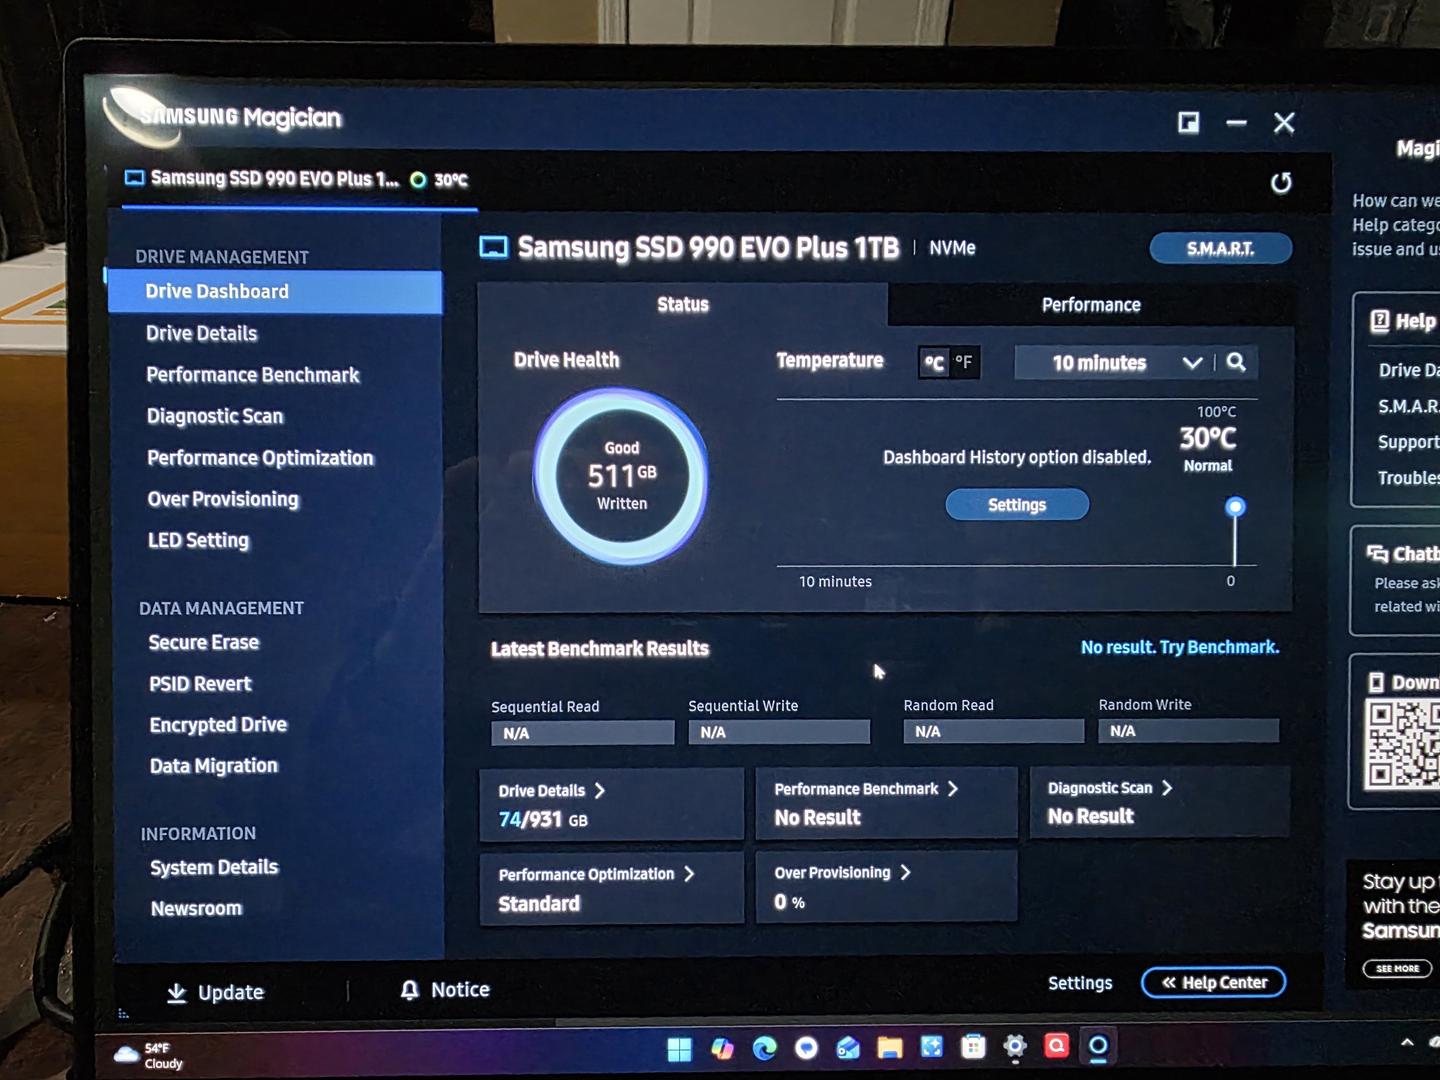
Task: Select Secure Erase in the sidebar
Action: click(204, 642)
